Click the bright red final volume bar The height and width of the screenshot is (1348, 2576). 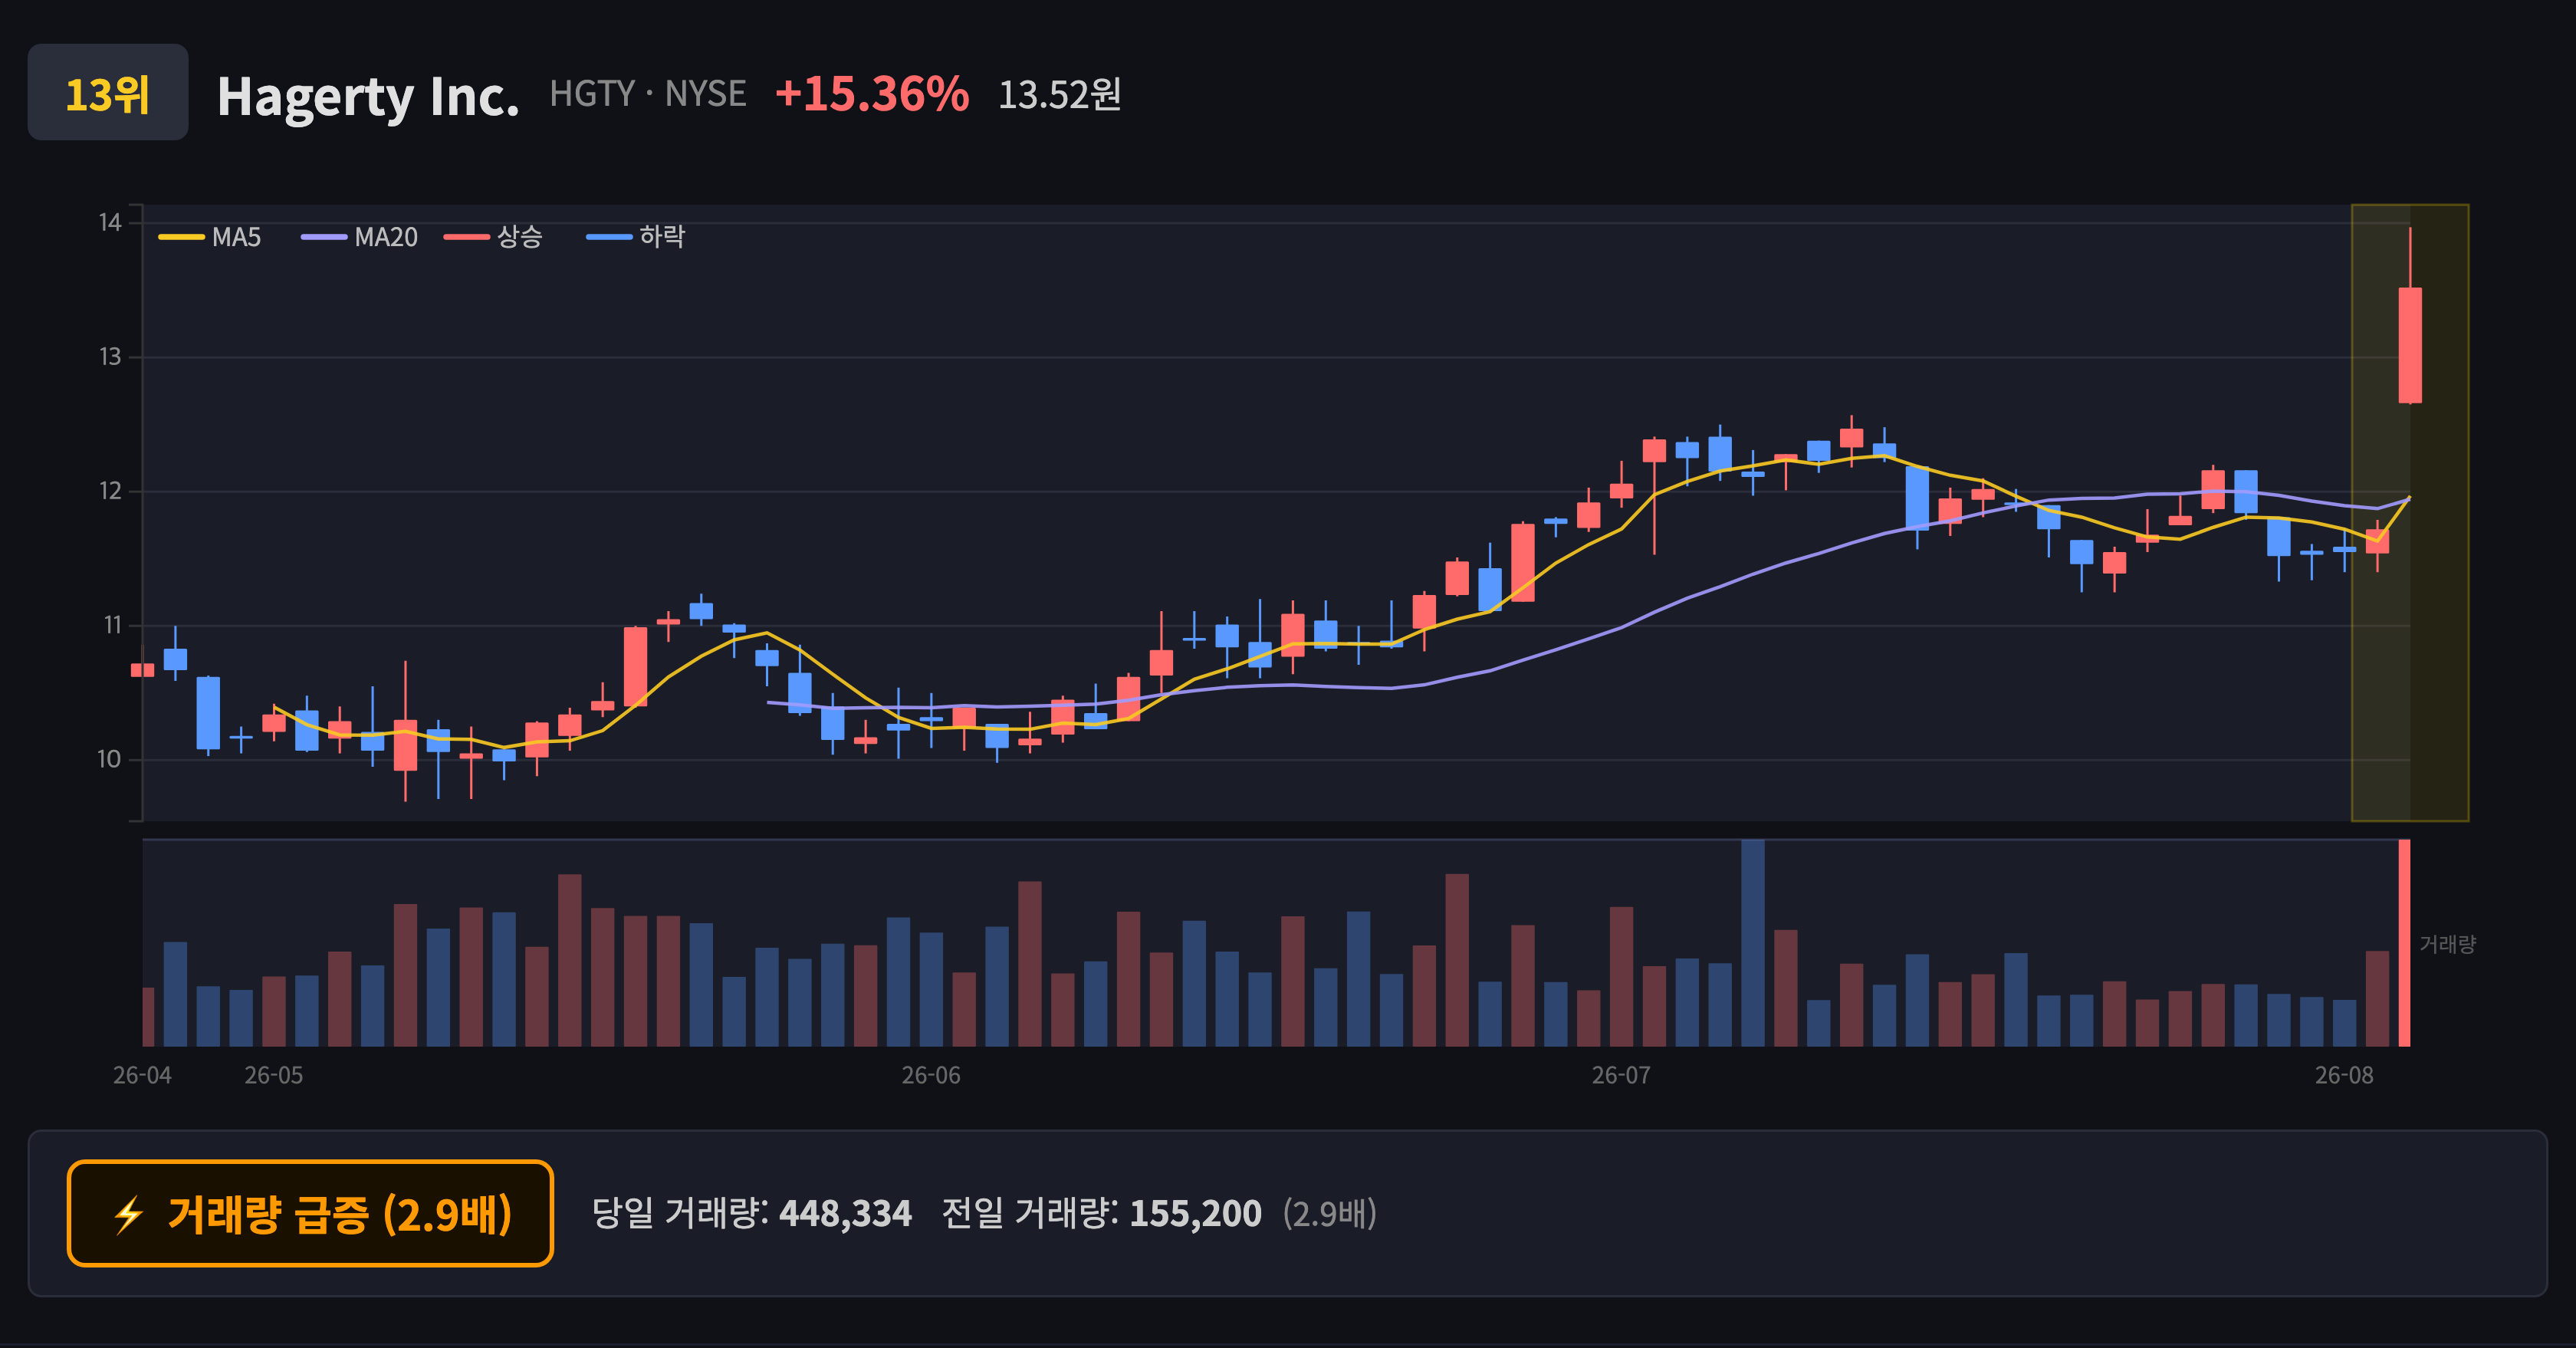[2404, 943]
